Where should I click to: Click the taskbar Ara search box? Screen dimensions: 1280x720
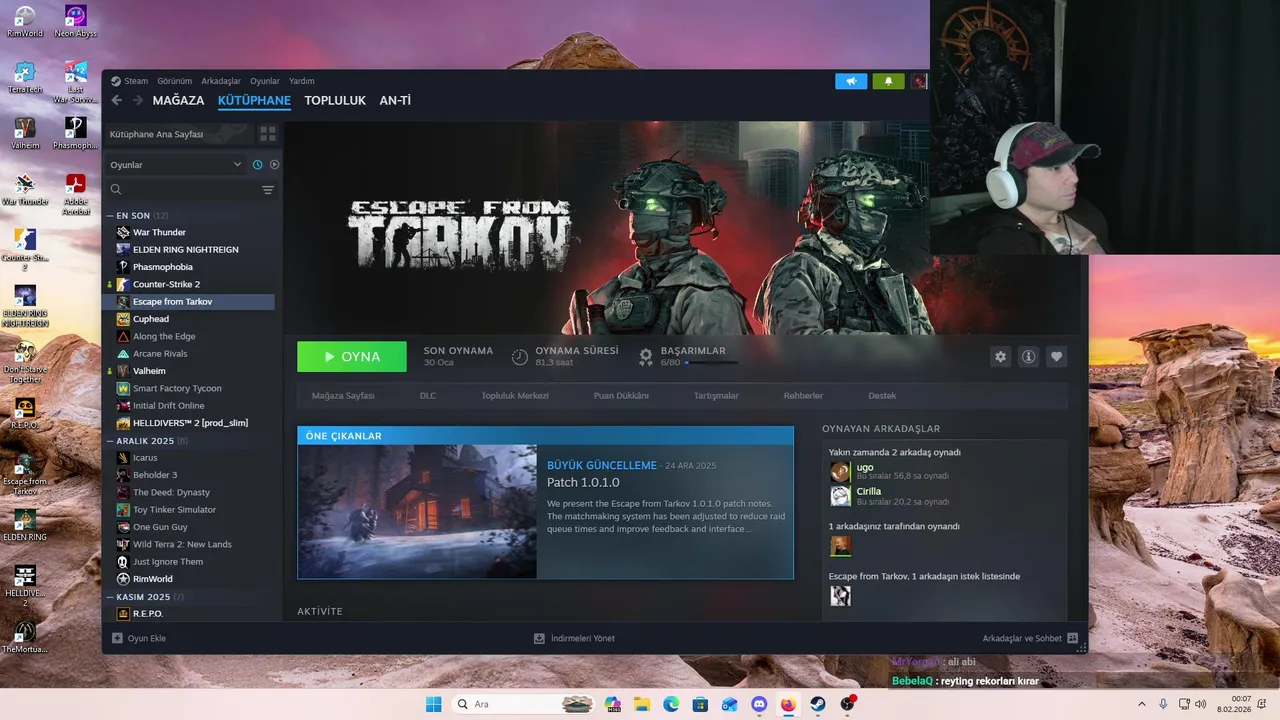click(525, 704)
